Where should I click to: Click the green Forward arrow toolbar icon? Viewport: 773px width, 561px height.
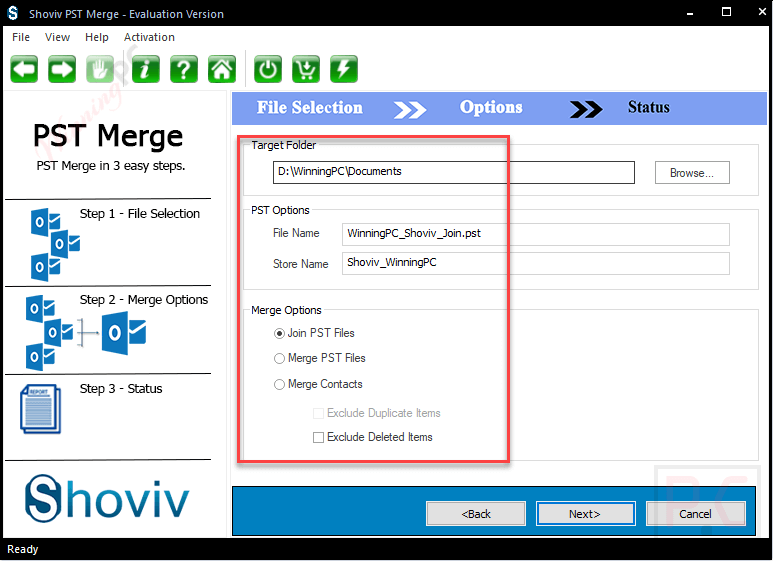pos(62,69)
